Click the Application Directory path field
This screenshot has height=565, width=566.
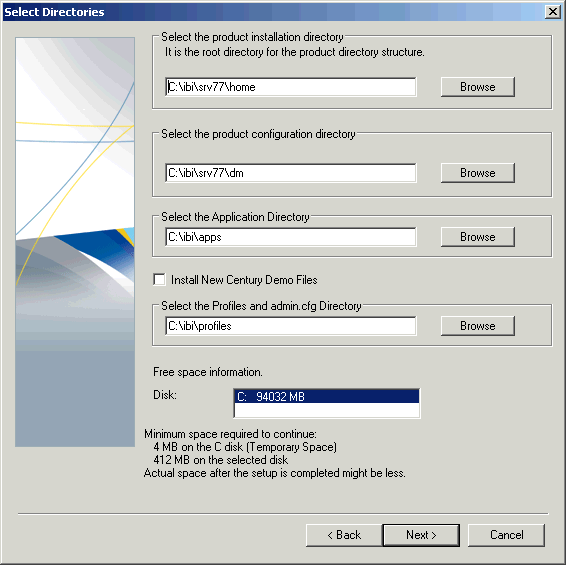pyautogui.click(x=291, y=237)
